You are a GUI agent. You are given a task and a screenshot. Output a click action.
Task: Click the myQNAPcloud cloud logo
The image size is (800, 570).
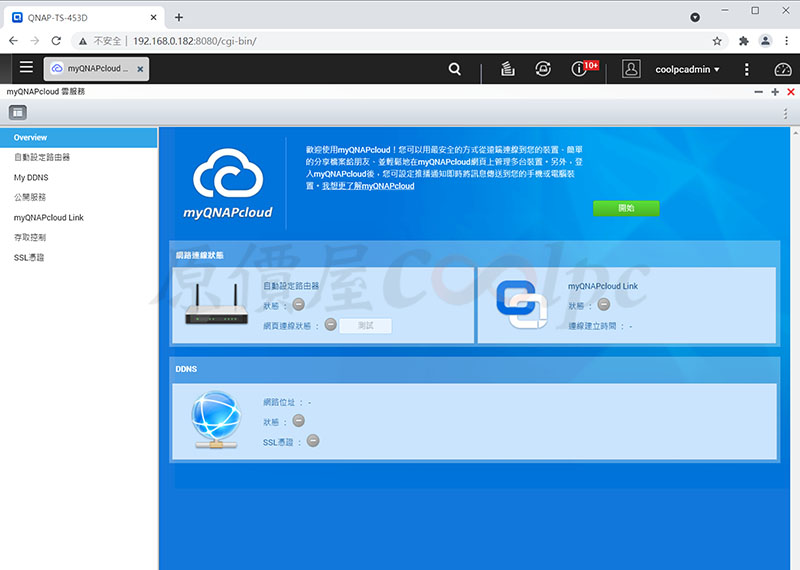tap(228, 183)
